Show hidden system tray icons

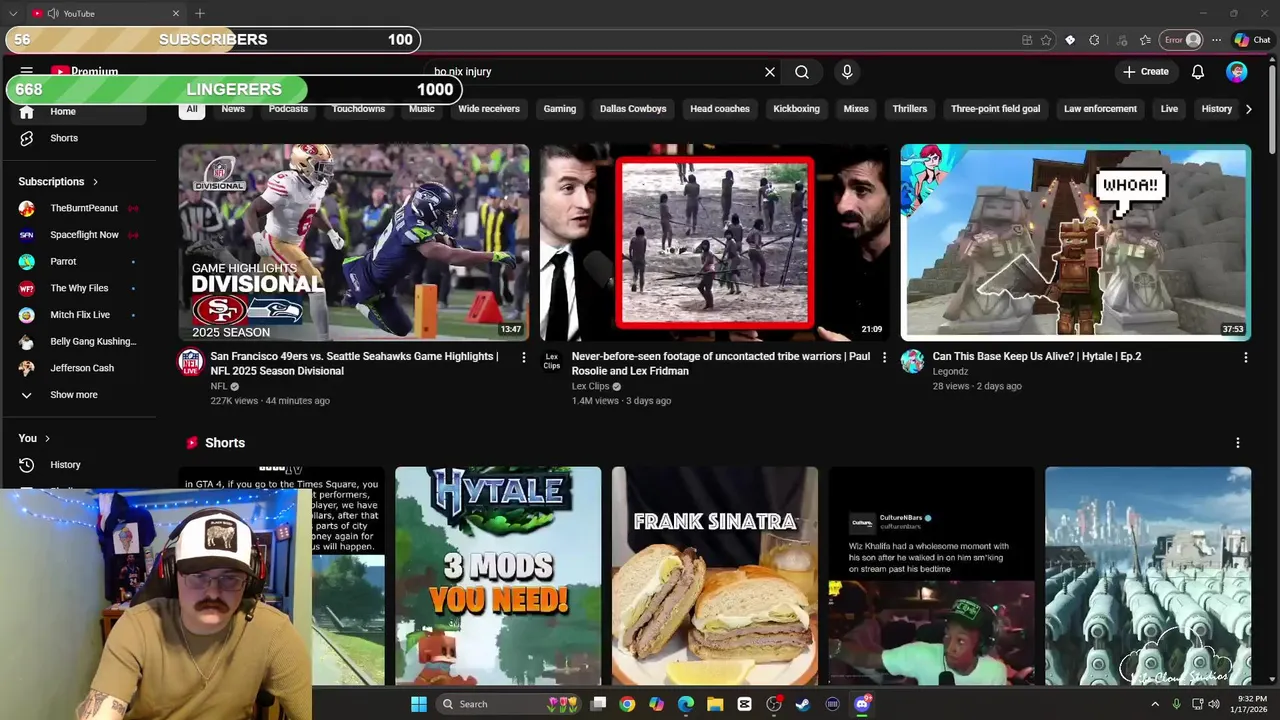(x=1155, y=704)
